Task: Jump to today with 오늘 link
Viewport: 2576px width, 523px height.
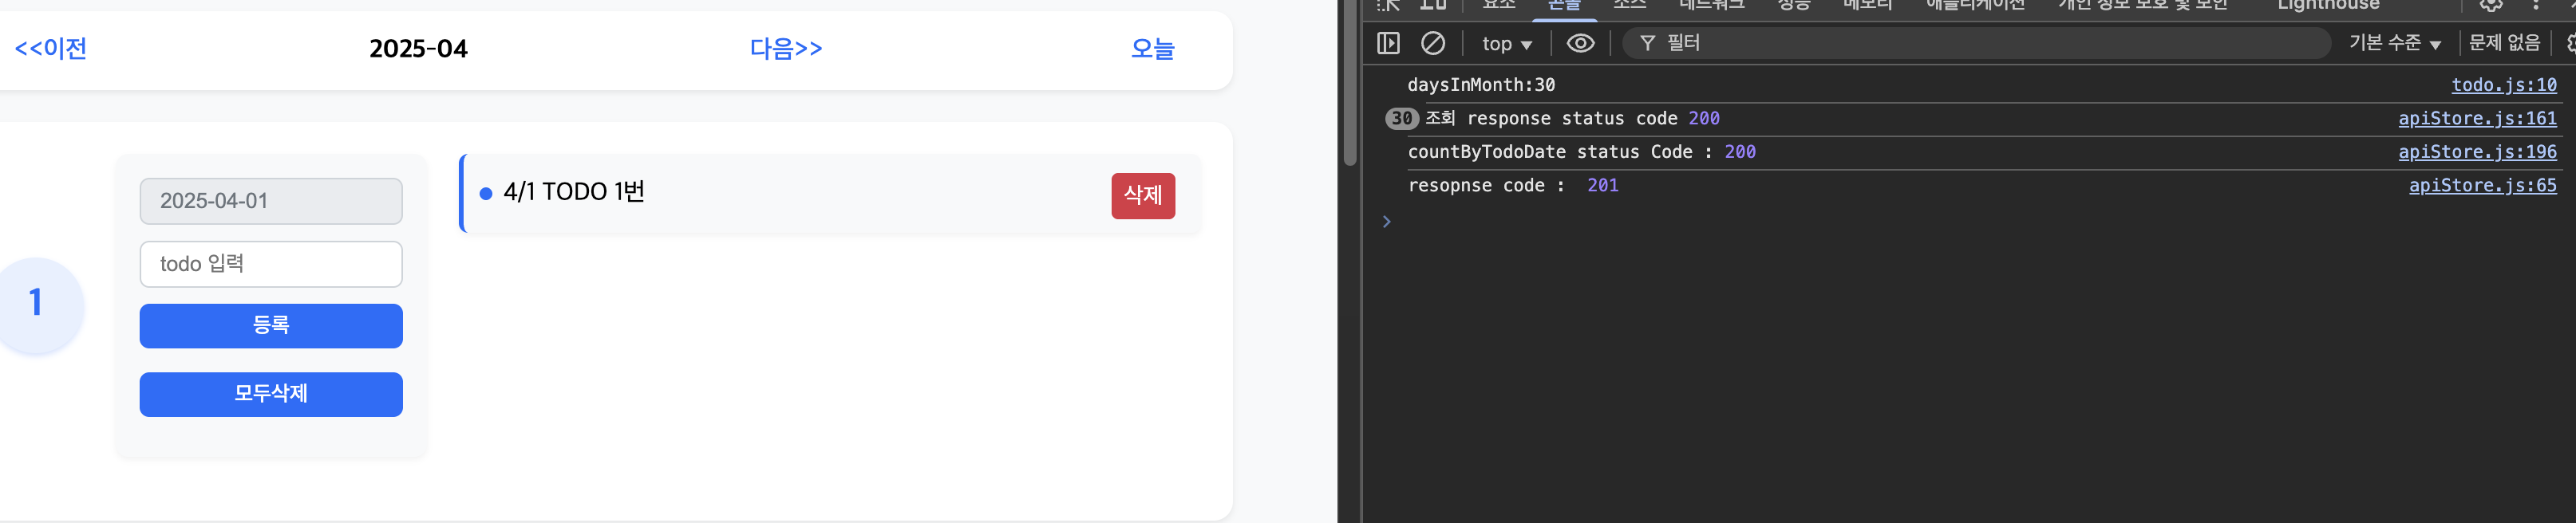Action: [x=1152, y=48]
